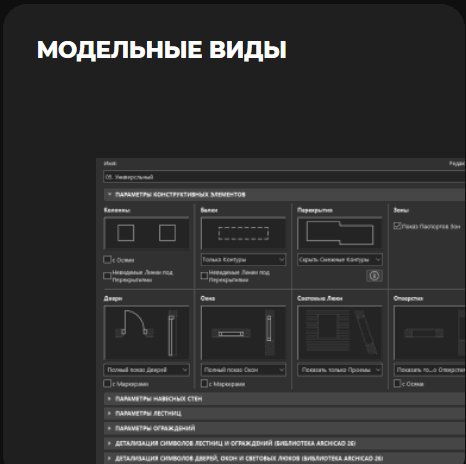
Task: Click the info icon under Перекрытия
Action: [x=374, y=276]
